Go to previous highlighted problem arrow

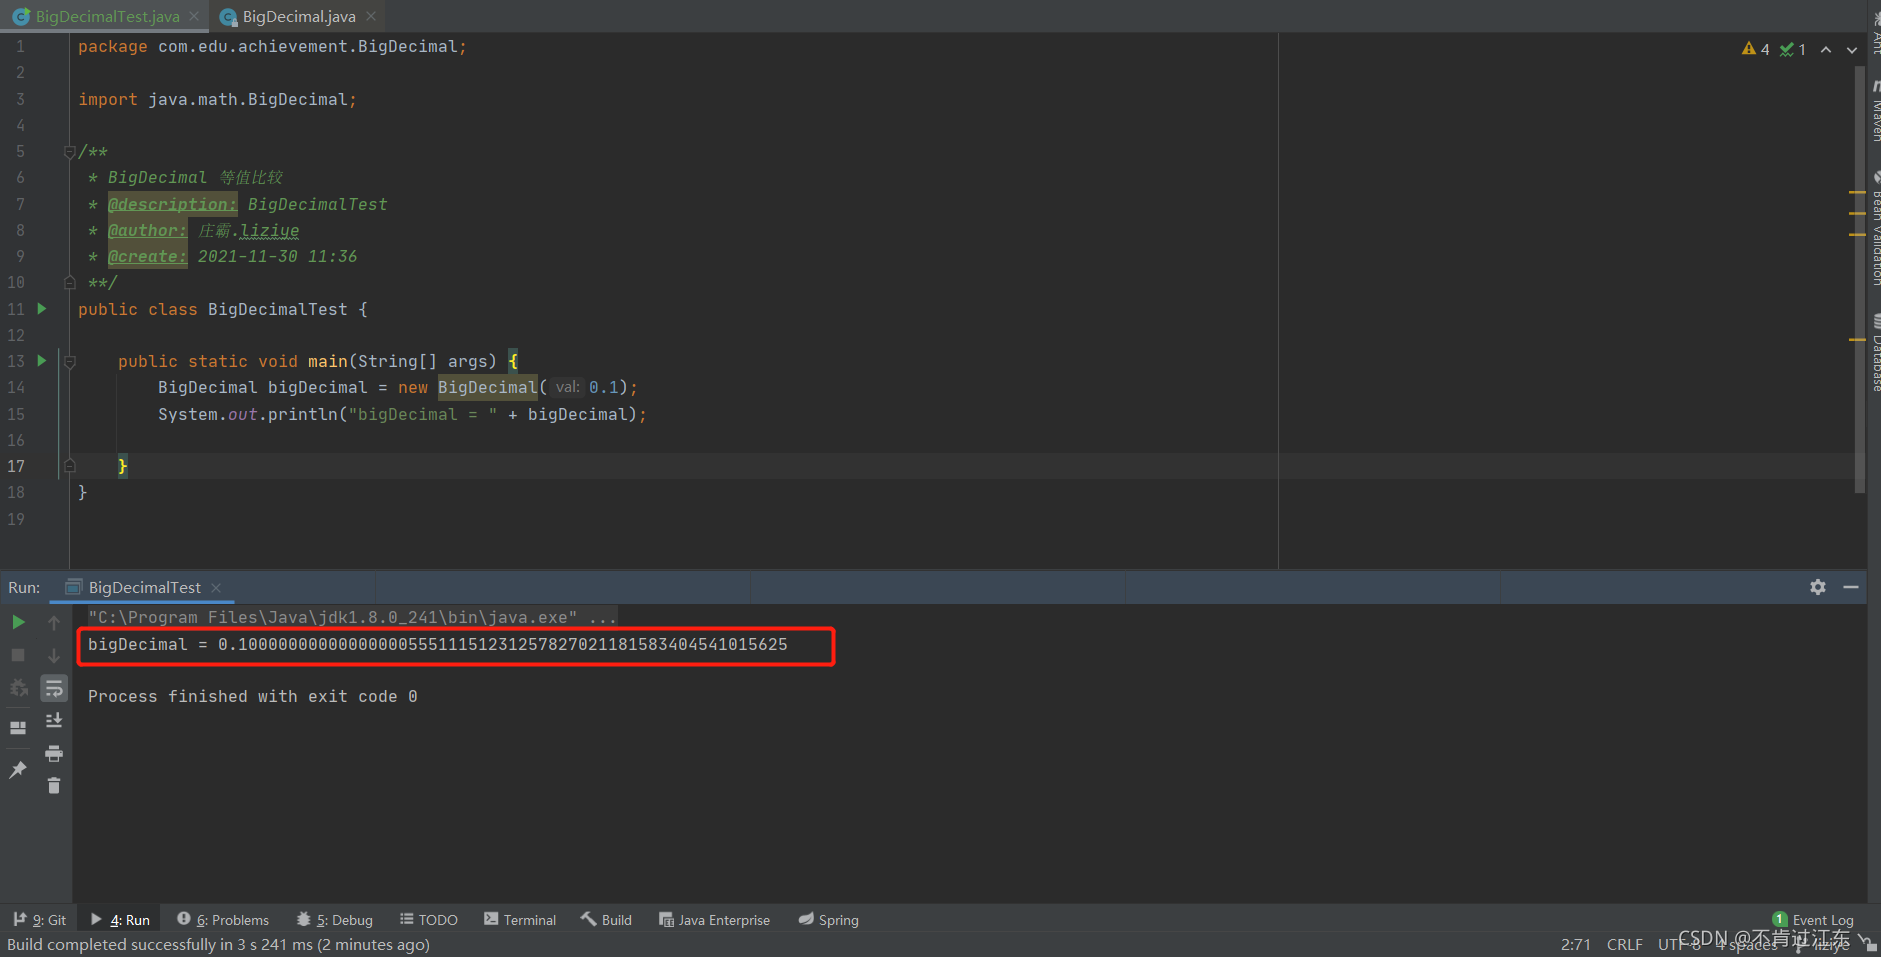pos(1826,49)
